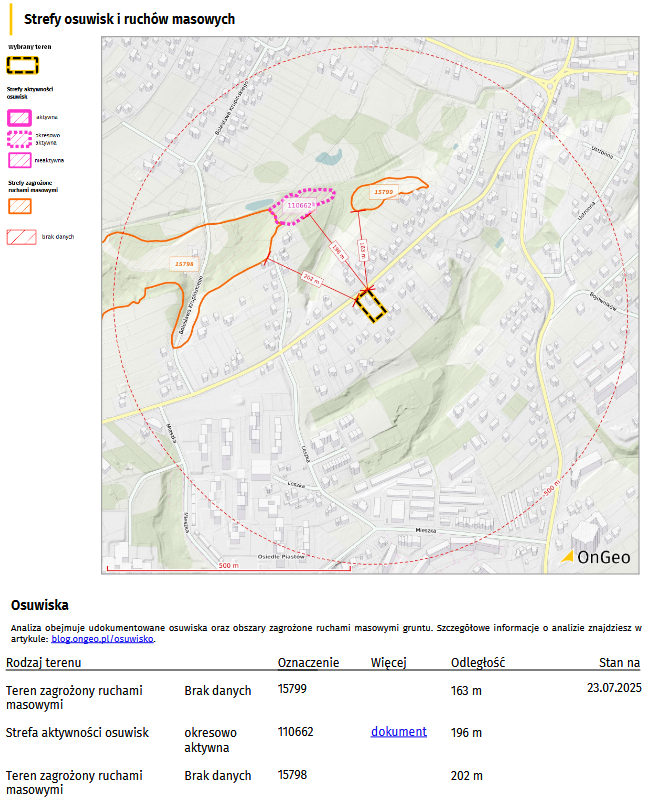Click the orange hatched mass-movement legend symbol

[x=20, y=206]
